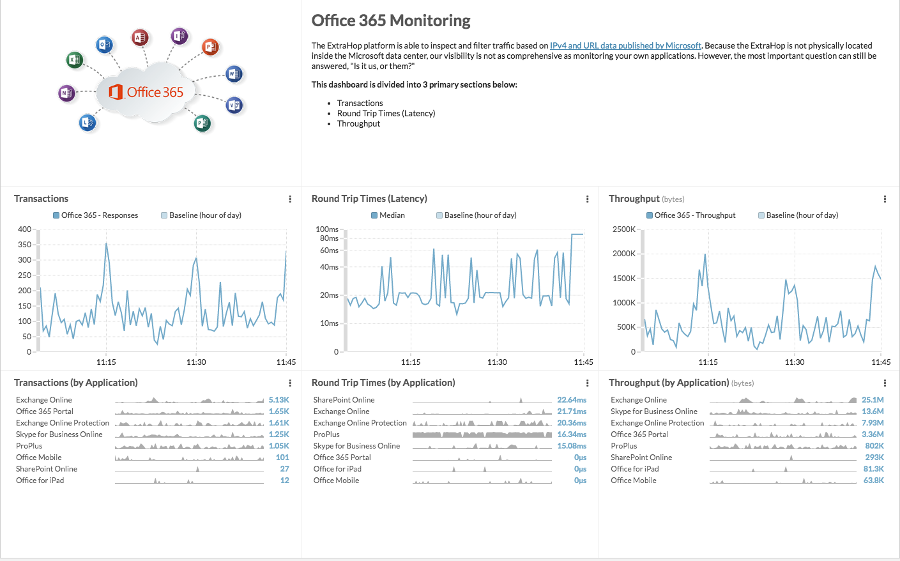This screenshot has height=561, width=900.
Task: Click Exchange Online throughput sparkline
Action: pos(783,400)
